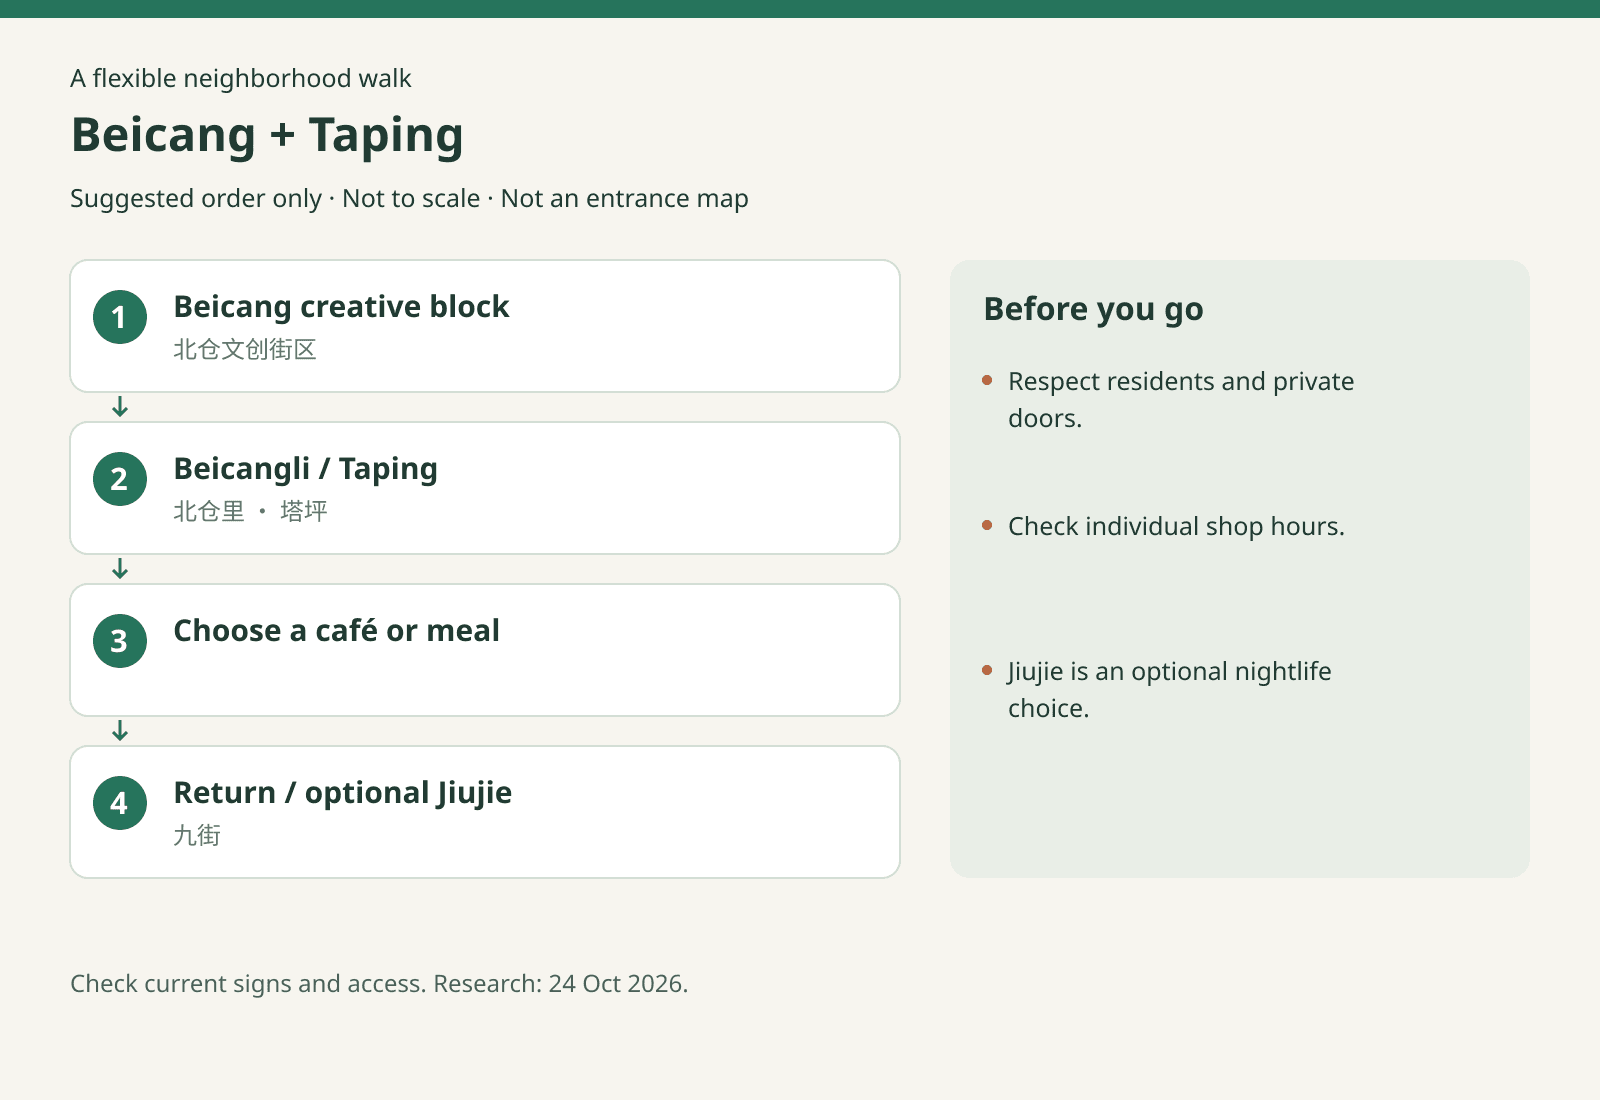Click the Suggested order only disclaimer line
The height and width of the screenshot is (1100, 1600).
(409, 198)
